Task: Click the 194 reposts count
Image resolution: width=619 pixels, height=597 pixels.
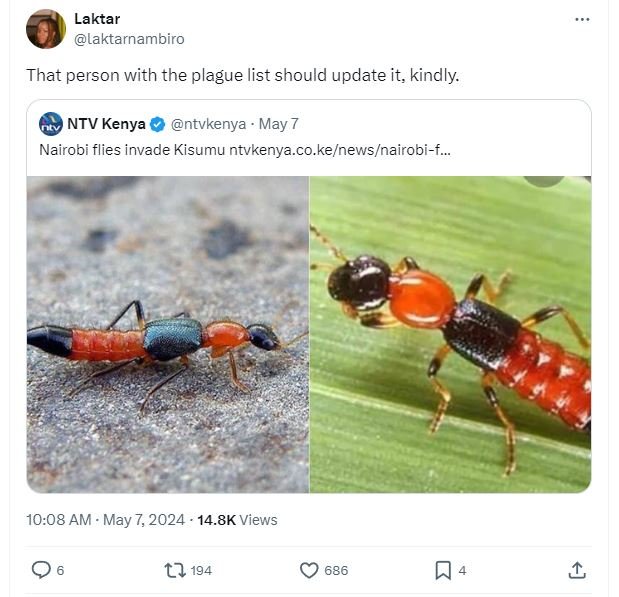Action: coord(201,570)
